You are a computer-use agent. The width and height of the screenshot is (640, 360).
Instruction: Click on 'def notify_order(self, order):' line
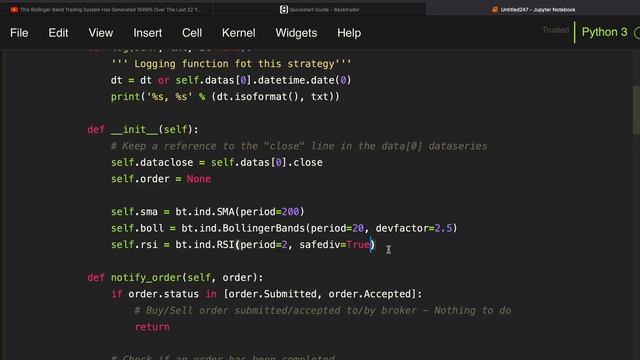[175, 278]
